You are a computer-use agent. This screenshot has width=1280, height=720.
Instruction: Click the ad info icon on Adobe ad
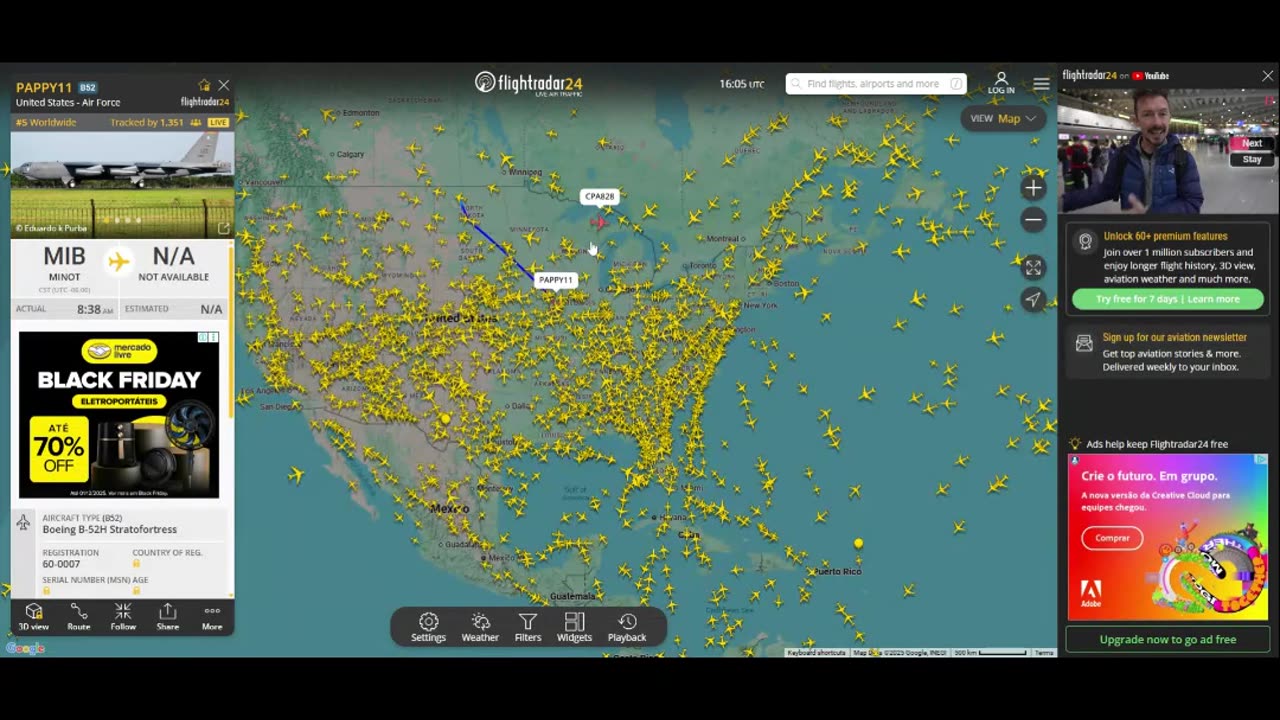pos(1261,460)
